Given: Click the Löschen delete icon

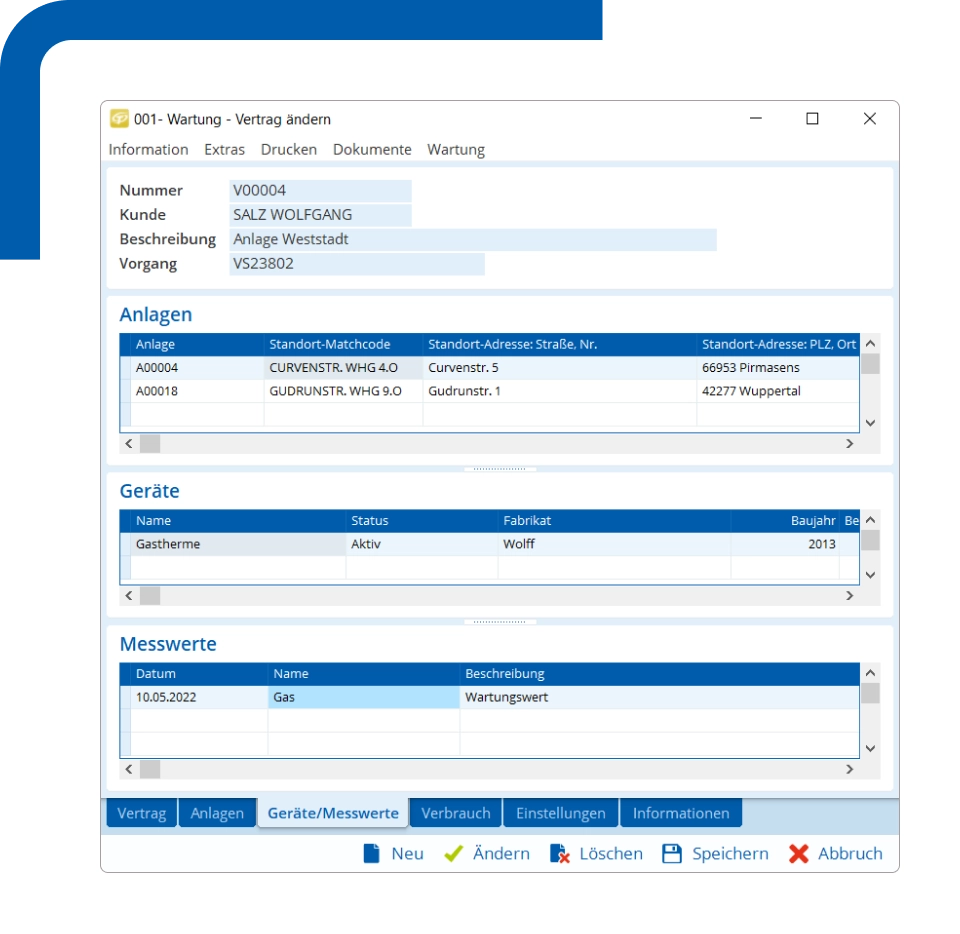Looking at the screenshot, I should pyautogui.click(x=560, y=854).
